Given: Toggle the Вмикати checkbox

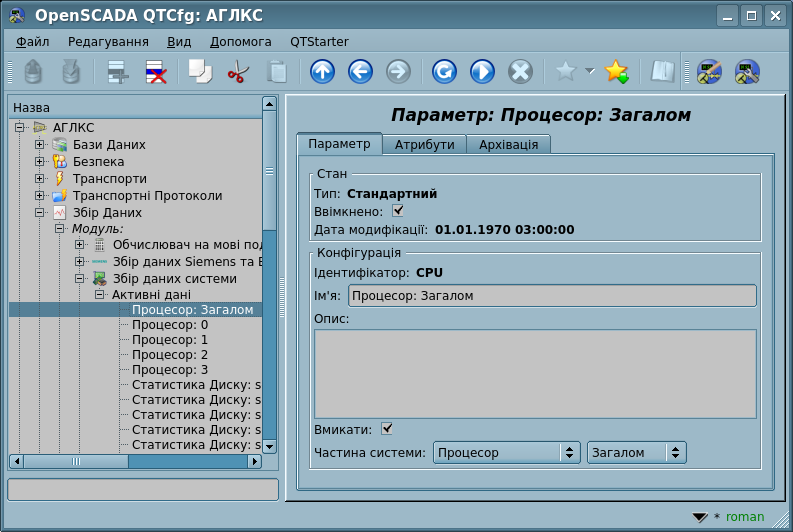Looking at the screenshot, I should coord(387,429).
